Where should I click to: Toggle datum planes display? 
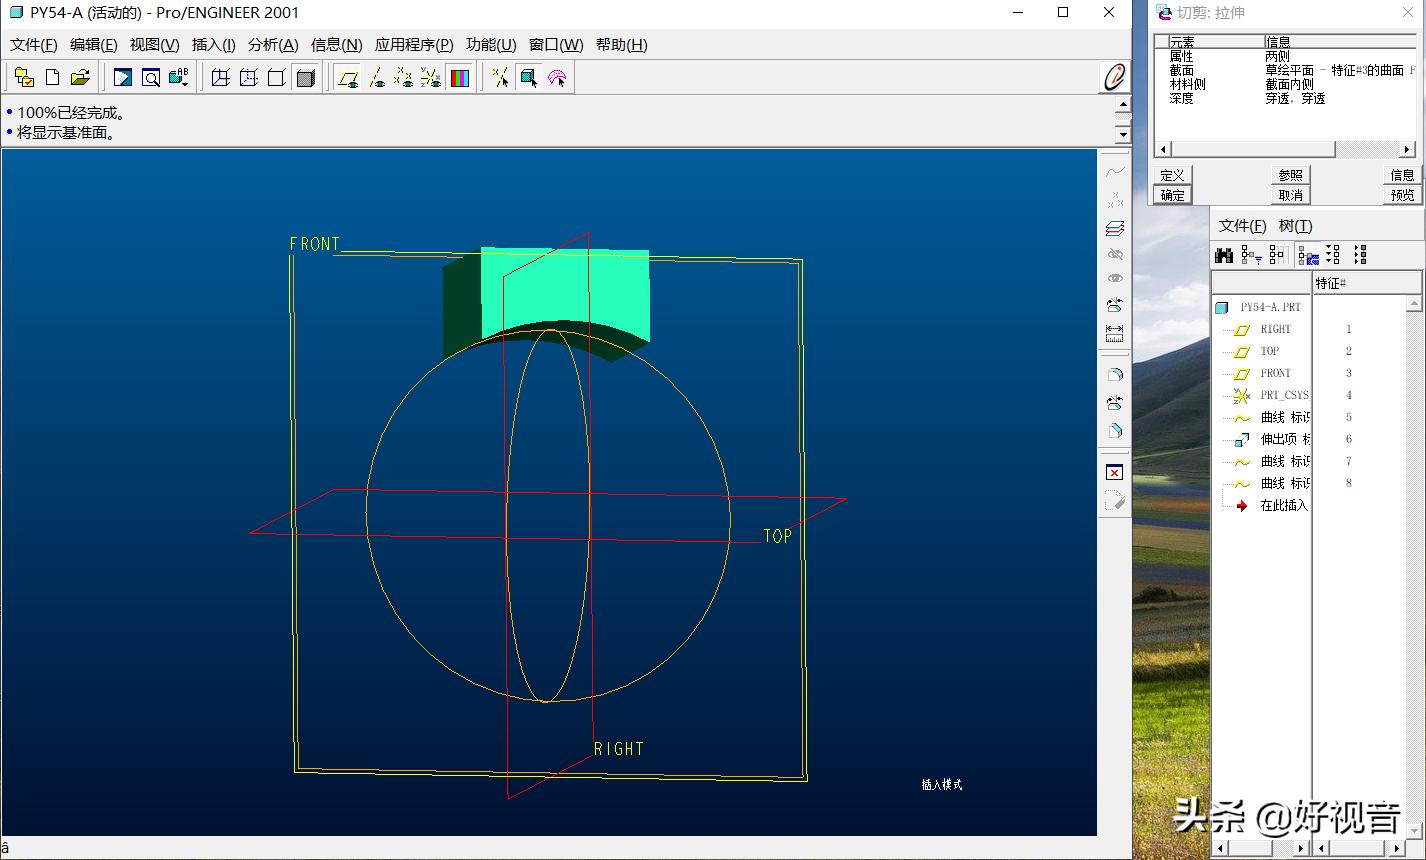click(348, 77)
